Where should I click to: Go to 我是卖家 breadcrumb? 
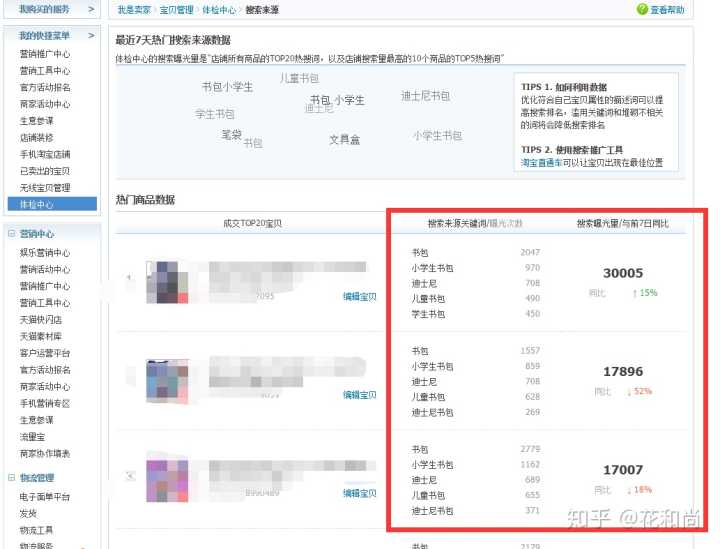[134, 10]
